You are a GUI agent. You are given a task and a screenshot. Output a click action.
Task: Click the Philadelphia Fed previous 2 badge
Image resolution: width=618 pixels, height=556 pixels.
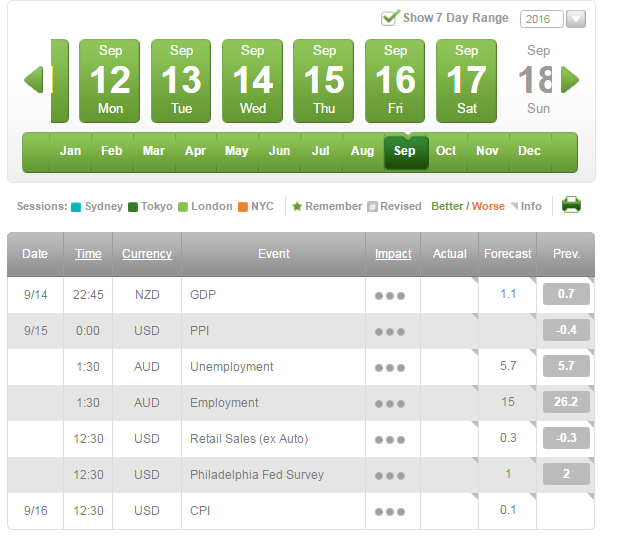(566, 474)
